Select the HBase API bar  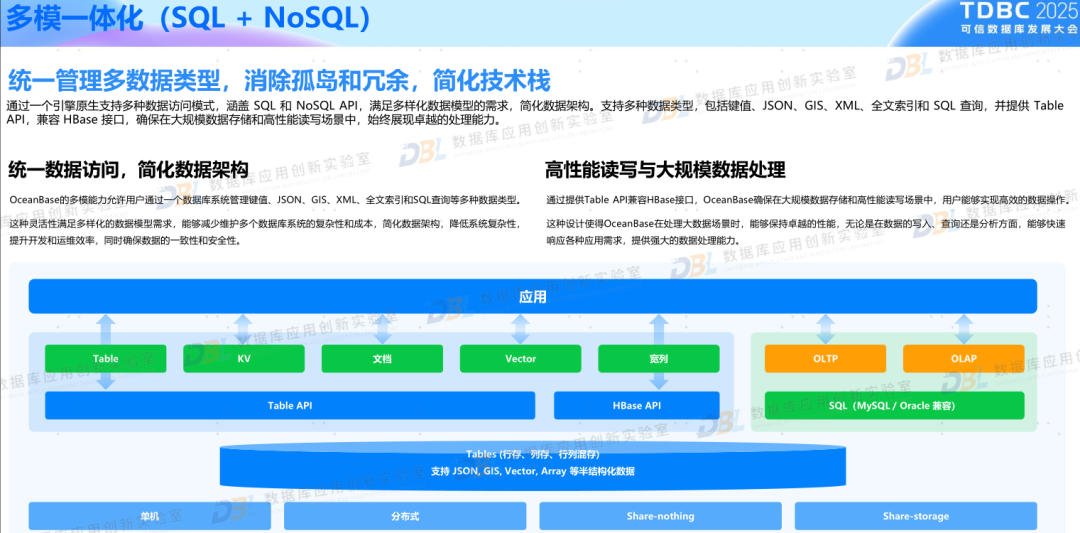point(636,405)
